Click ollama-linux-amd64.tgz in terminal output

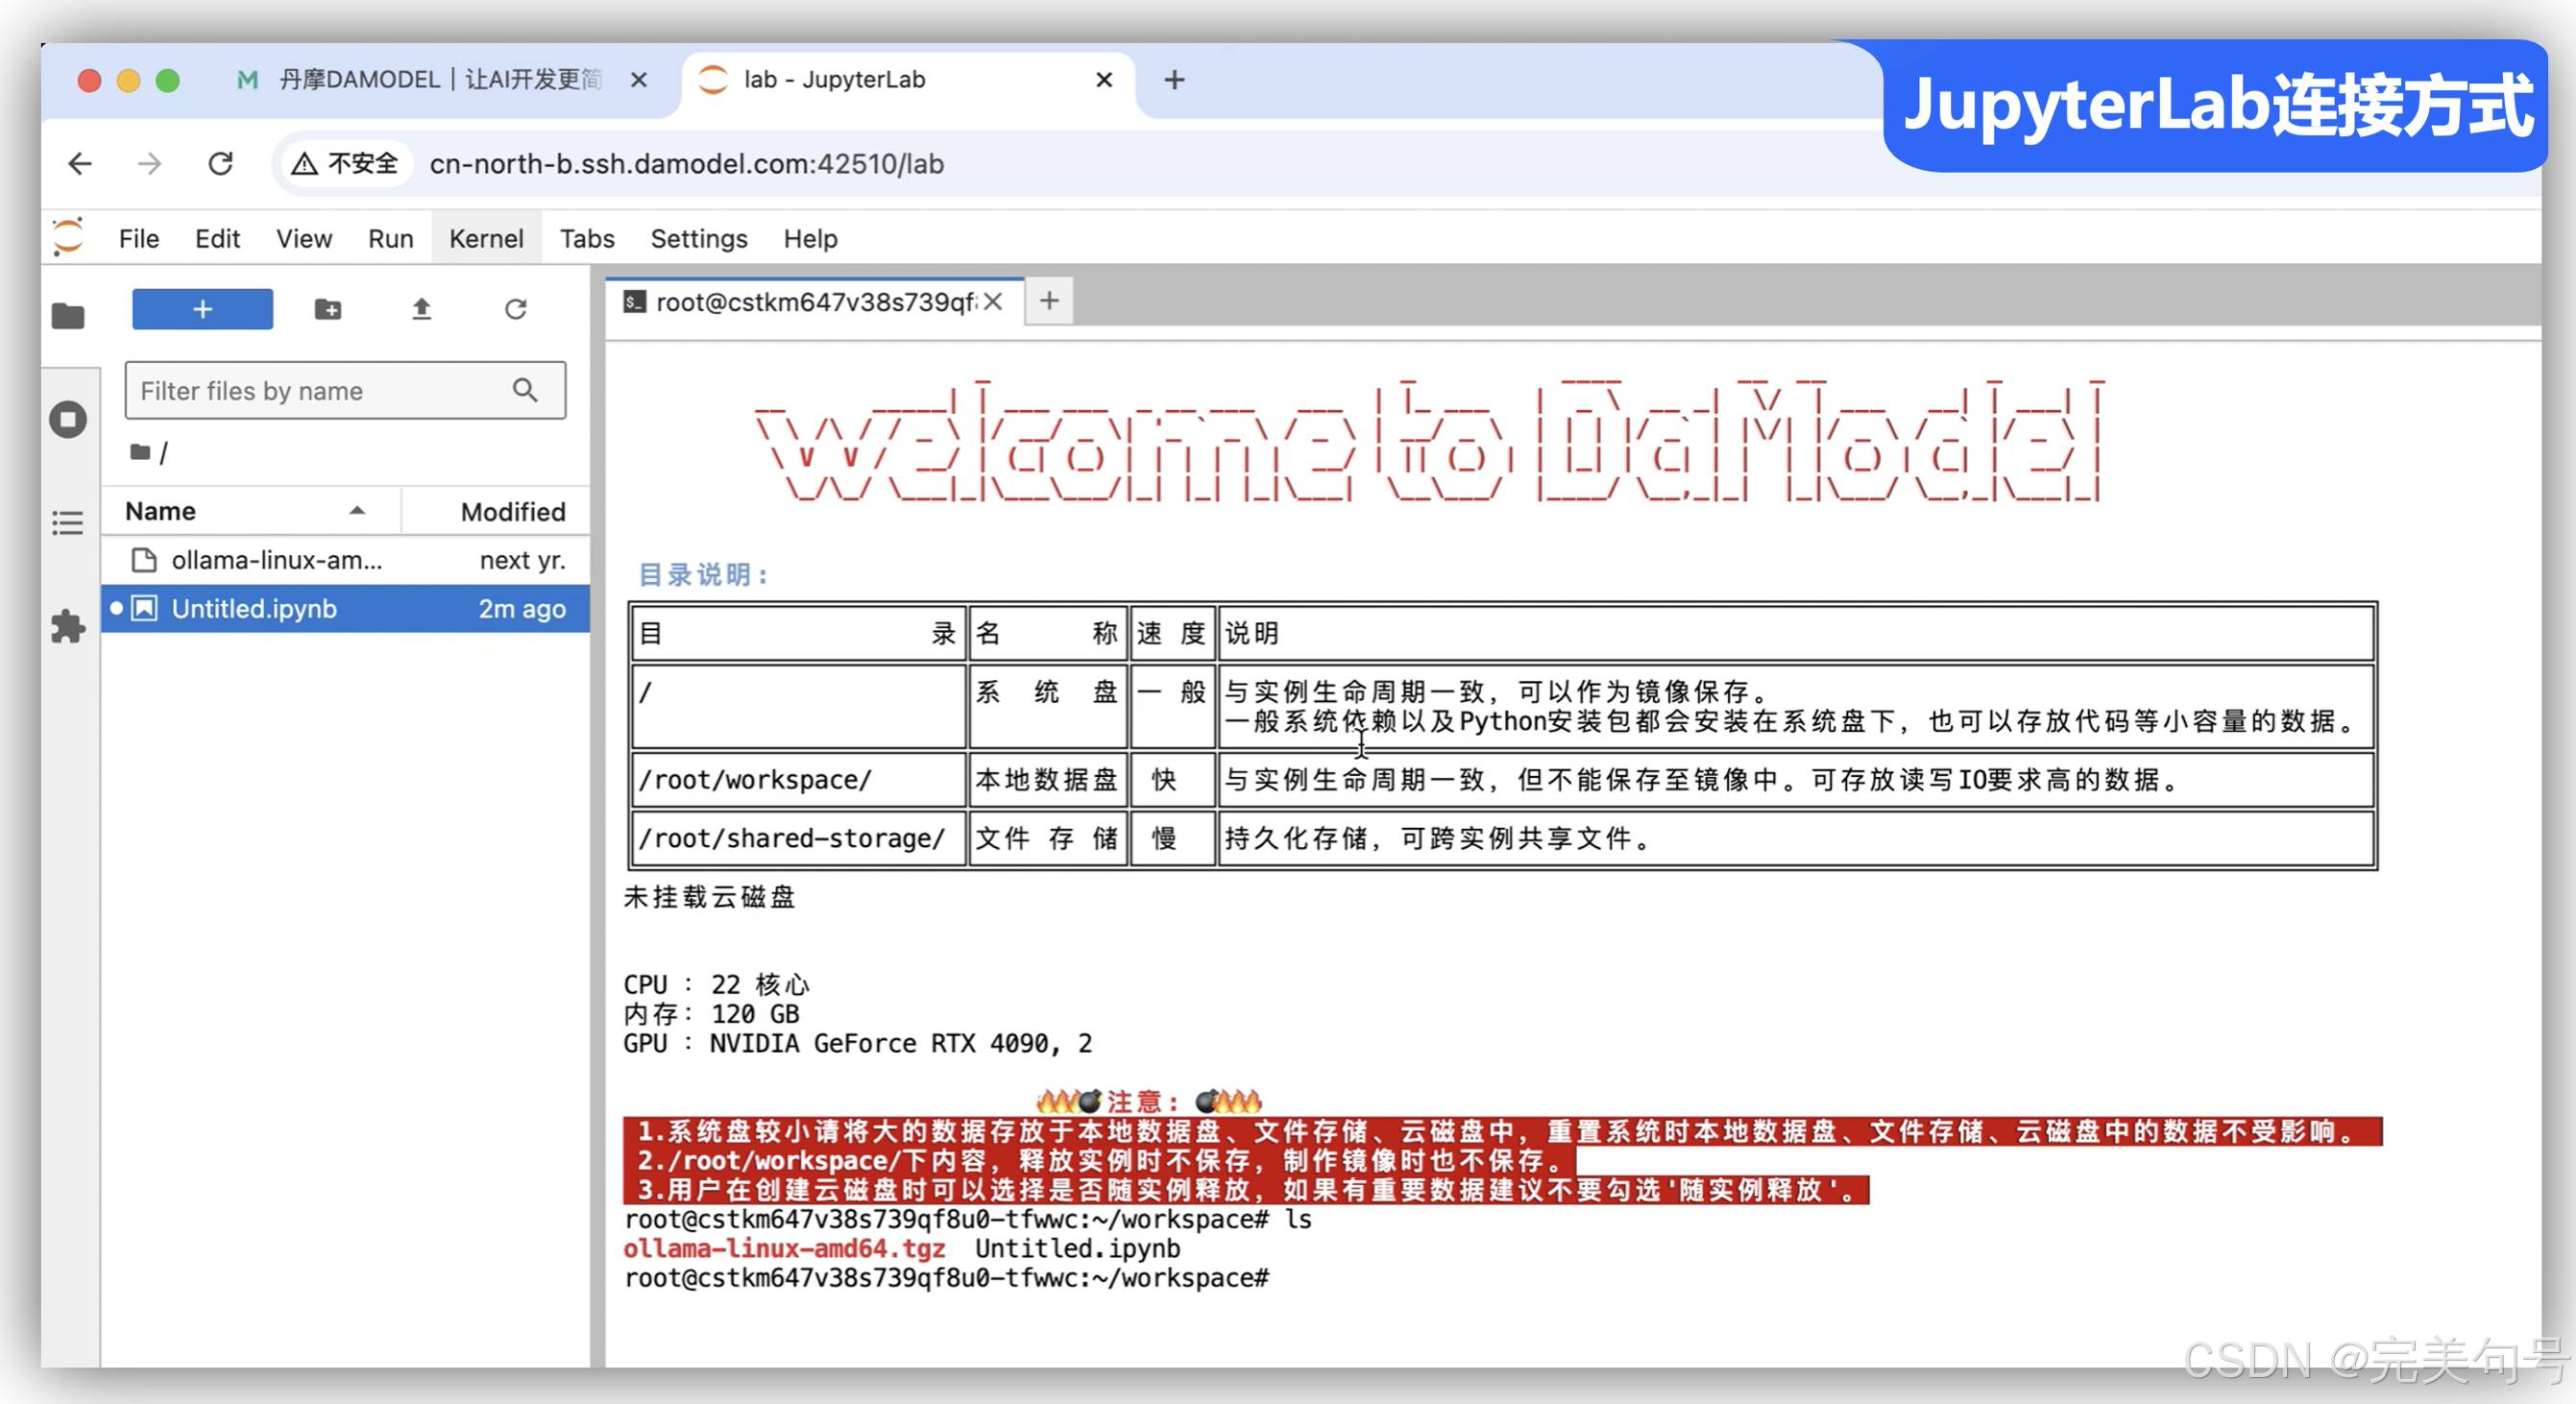point(784,1249)
